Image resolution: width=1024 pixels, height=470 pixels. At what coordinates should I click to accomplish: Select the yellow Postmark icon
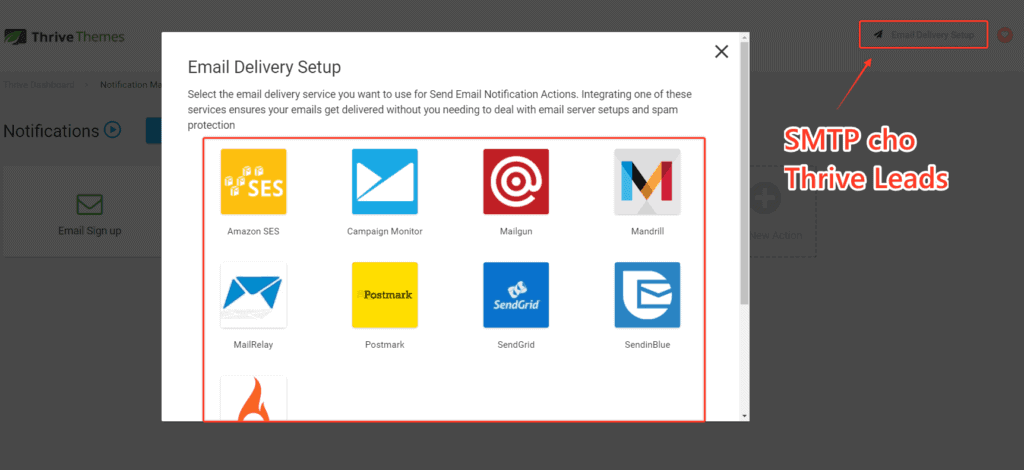[385, 295]
